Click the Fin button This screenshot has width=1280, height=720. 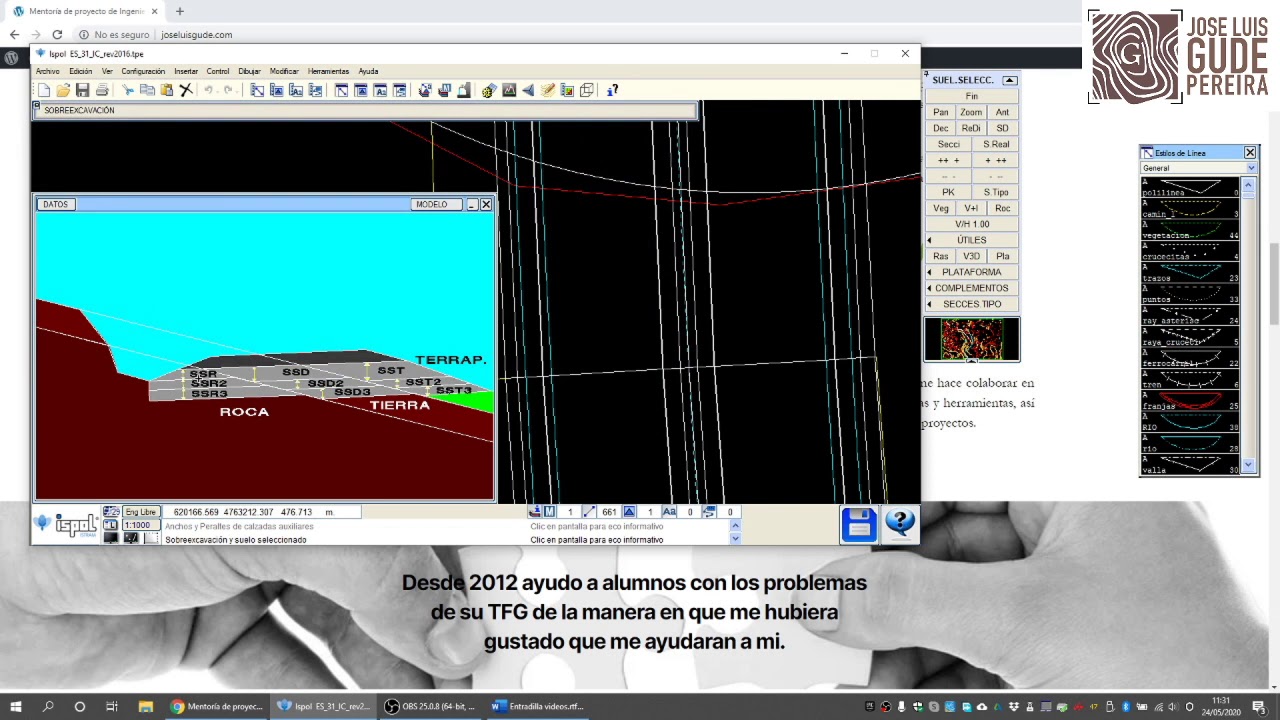(971, 96)
